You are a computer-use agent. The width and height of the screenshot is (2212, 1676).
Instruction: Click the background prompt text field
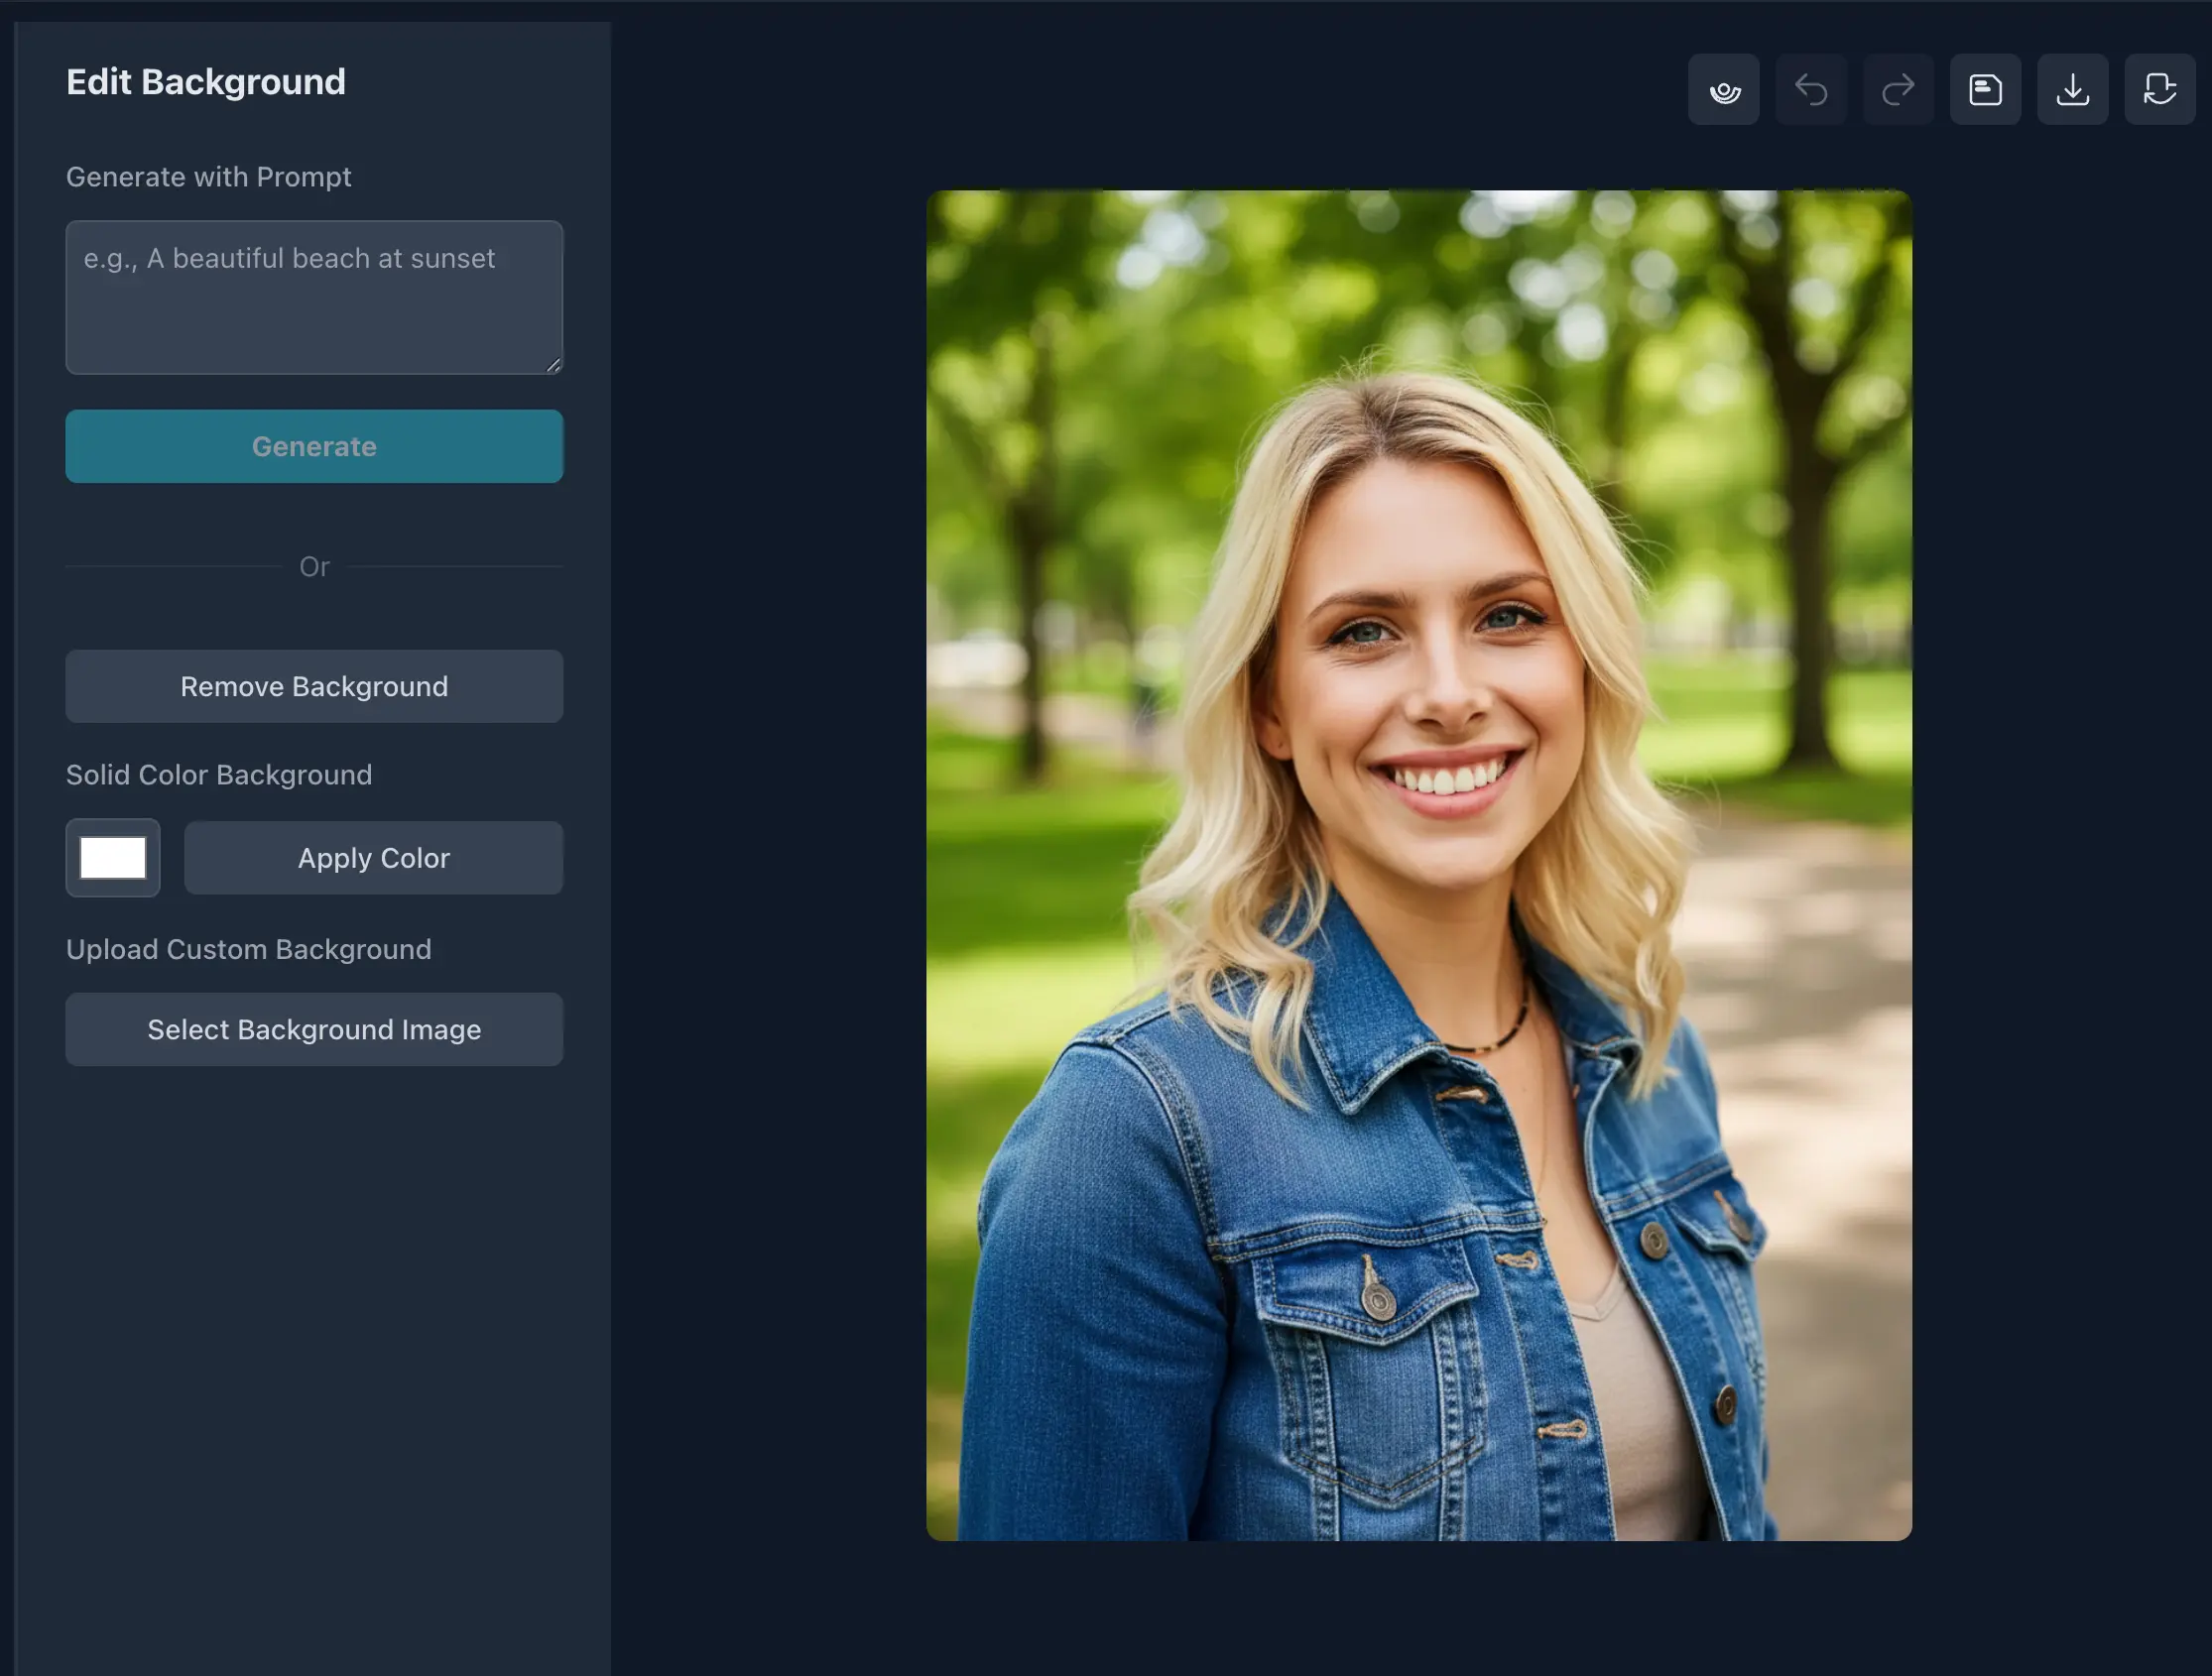[314, 296]
